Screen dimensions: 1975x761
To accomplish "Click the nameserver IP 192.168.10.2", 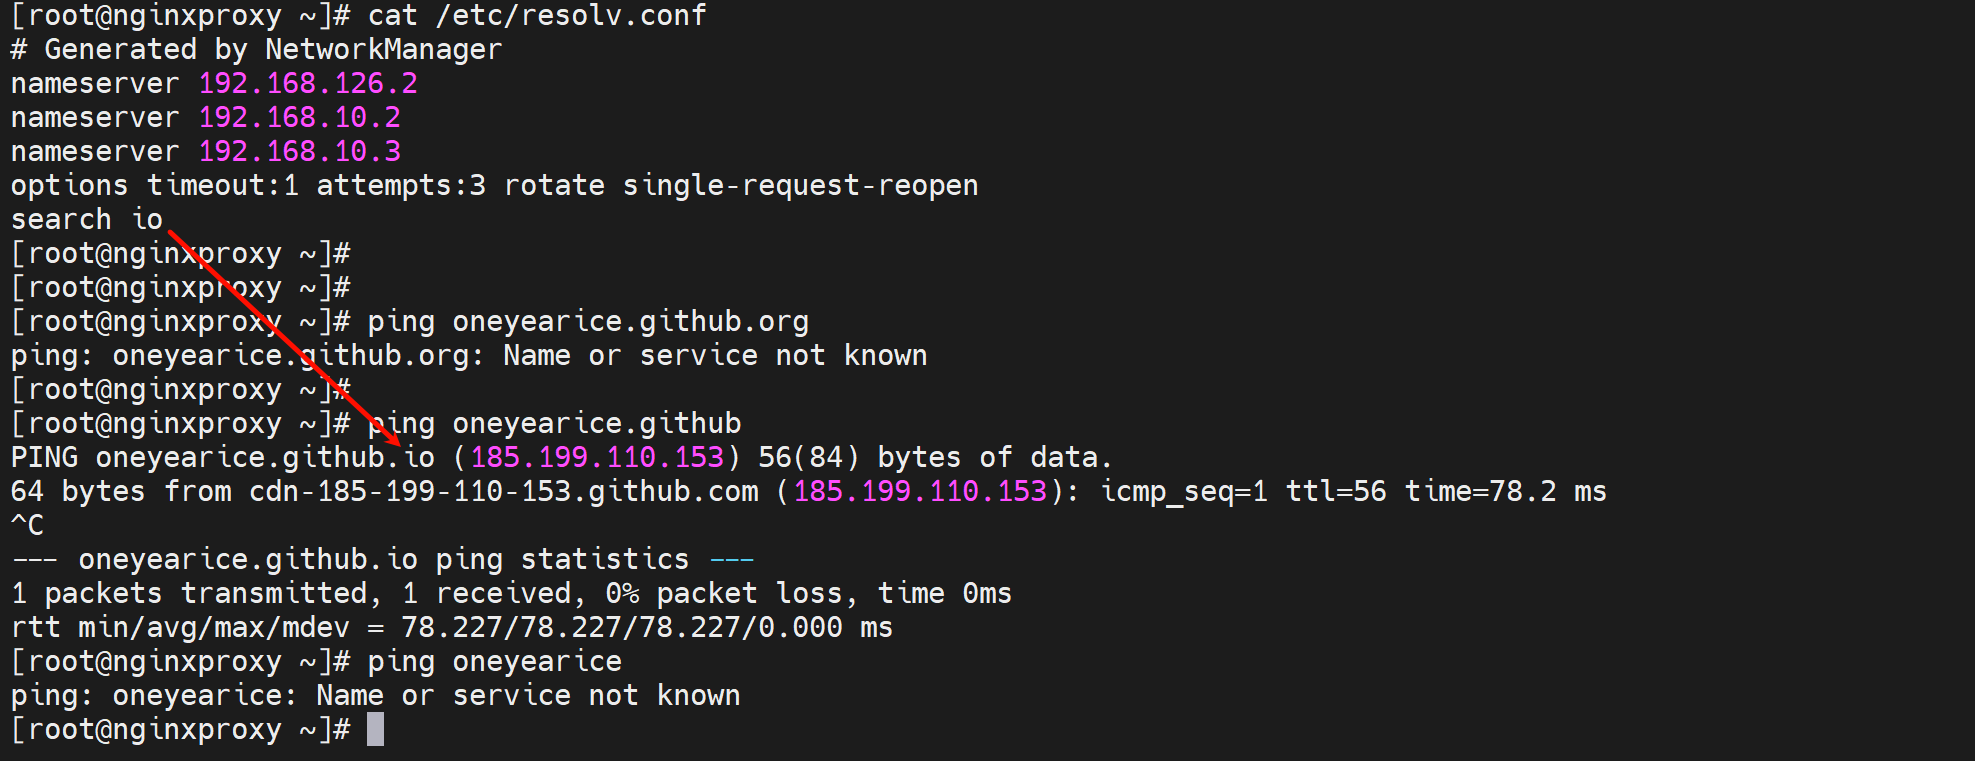I will tap(299, 117).
